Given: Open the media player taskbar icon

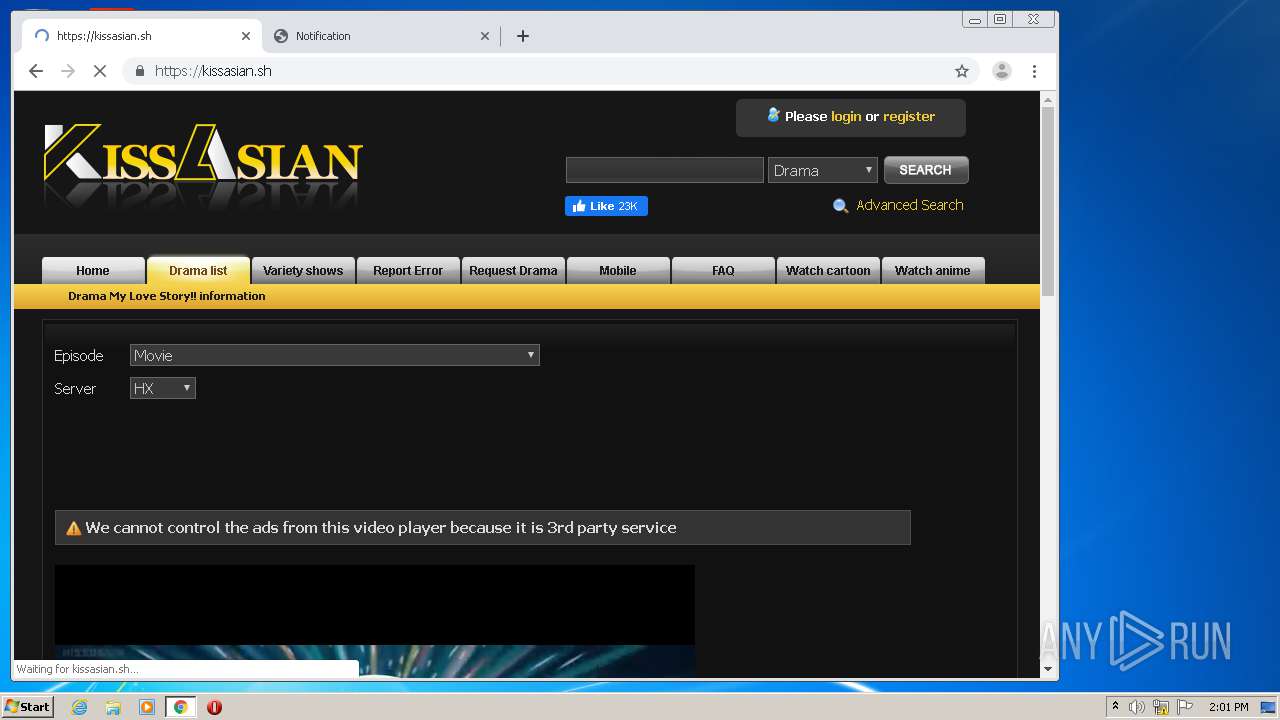Looking at the screenshot, I should [147, 707].
